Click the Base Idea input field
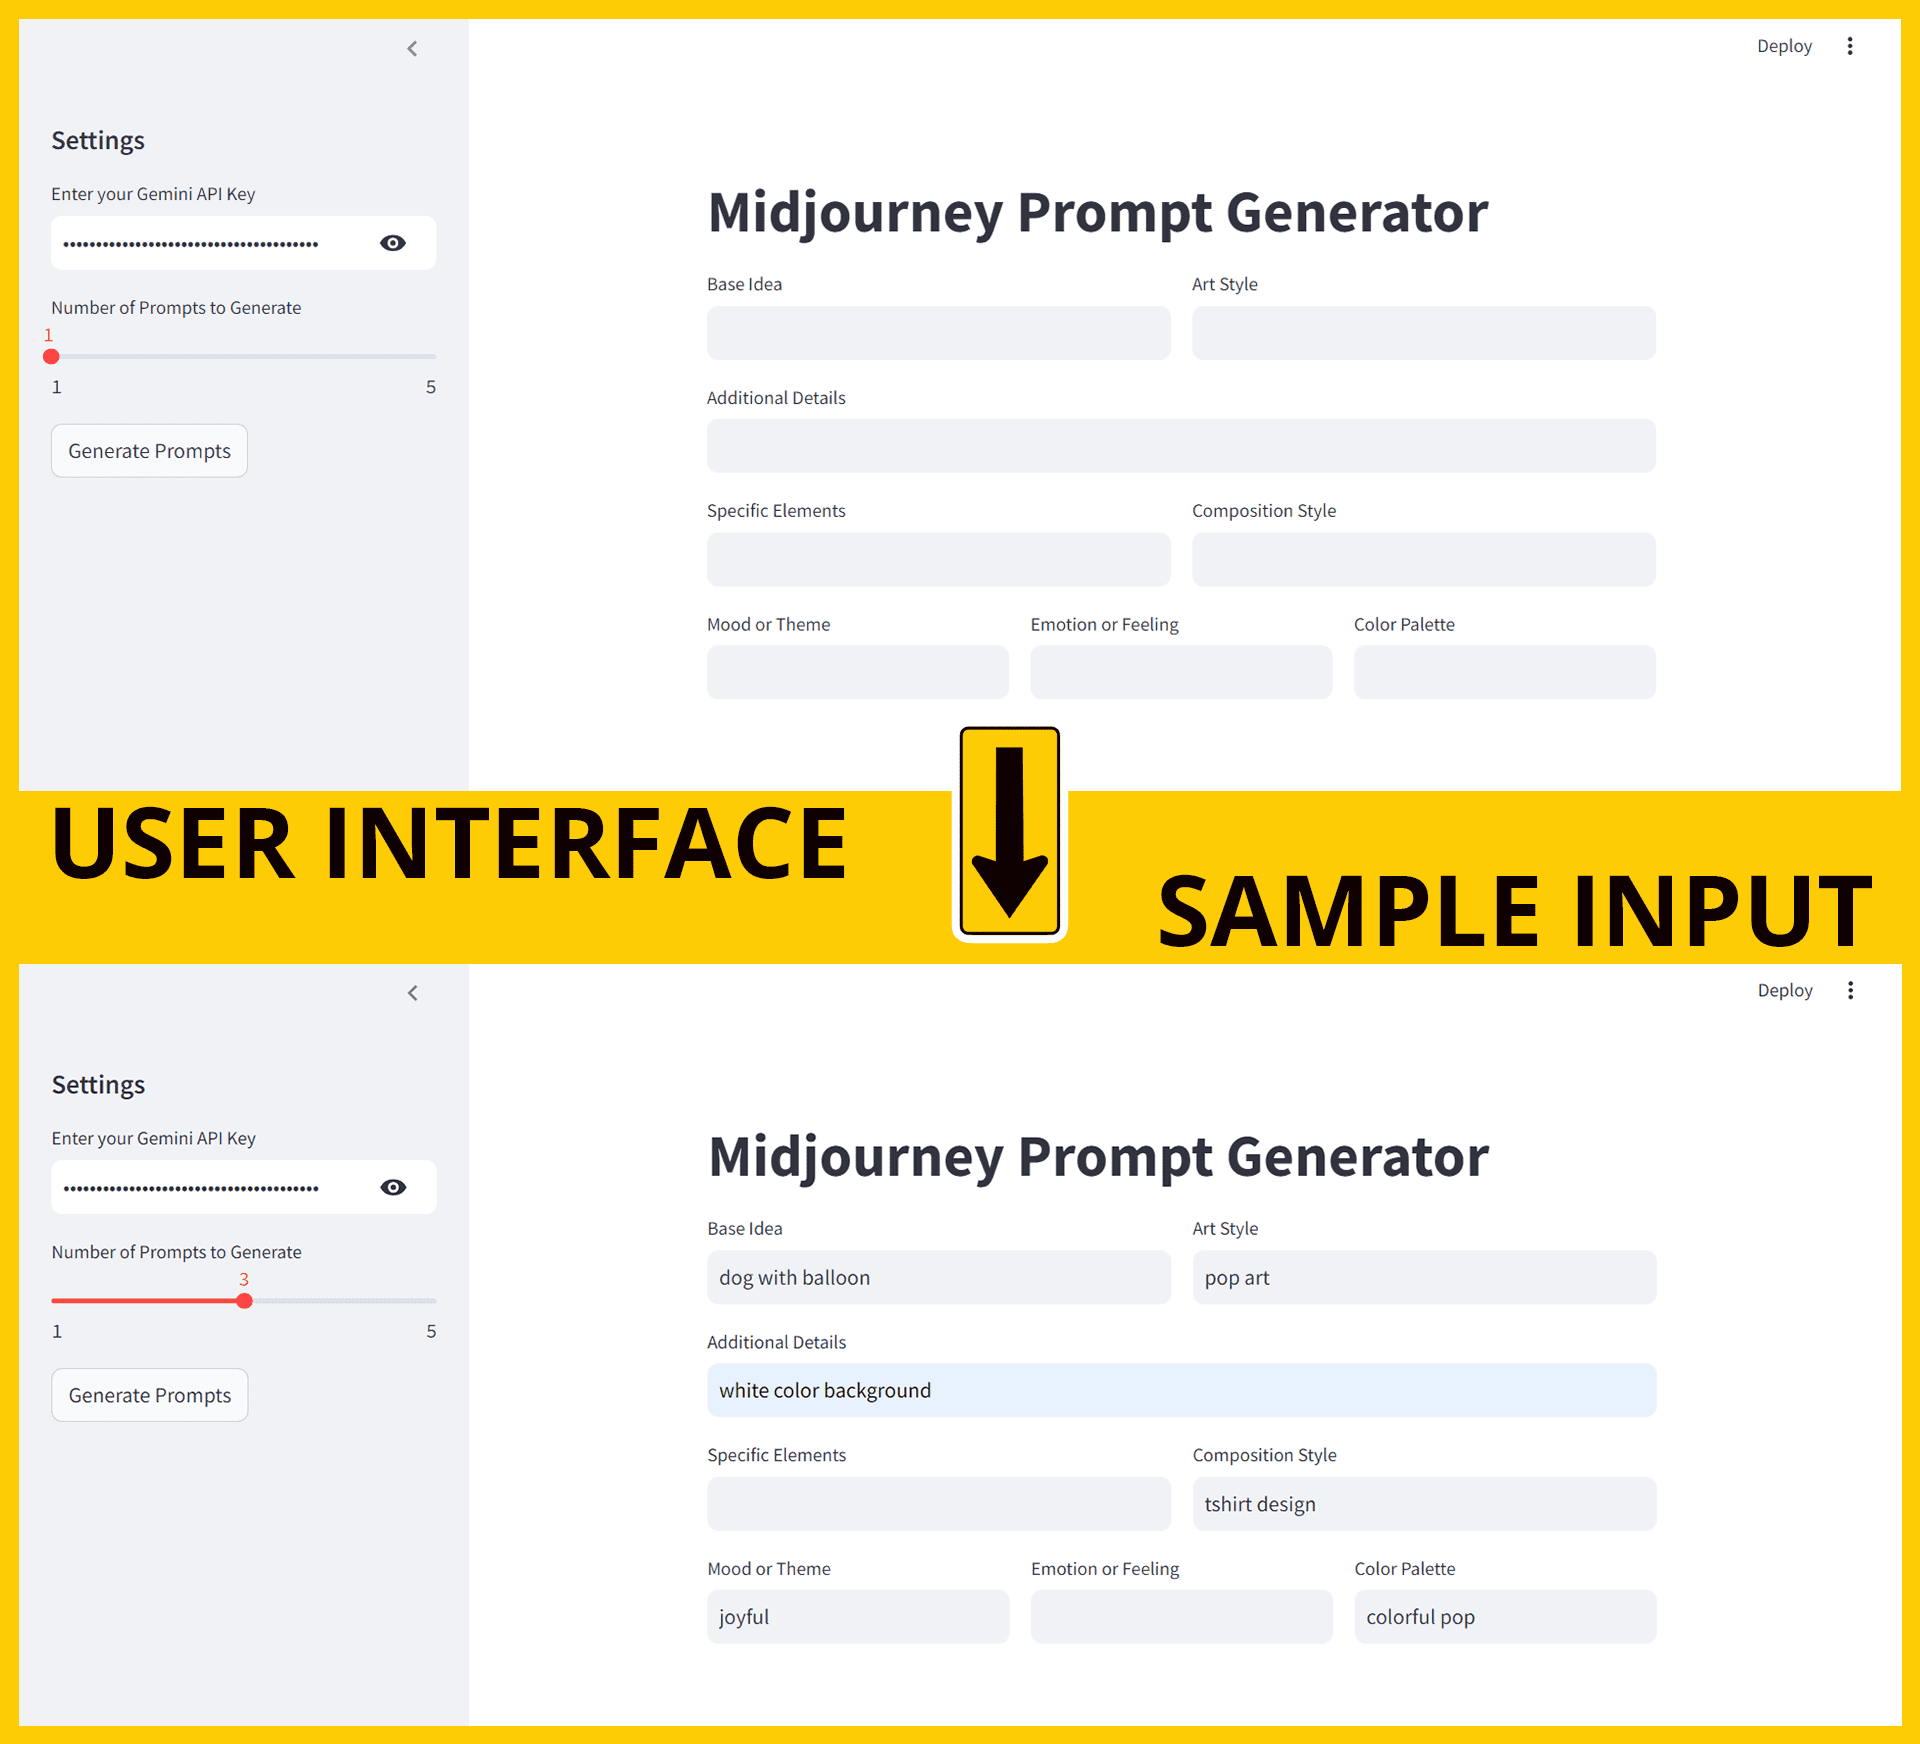This screenshot has height=1744, width=1920. [x=943, y=333]
